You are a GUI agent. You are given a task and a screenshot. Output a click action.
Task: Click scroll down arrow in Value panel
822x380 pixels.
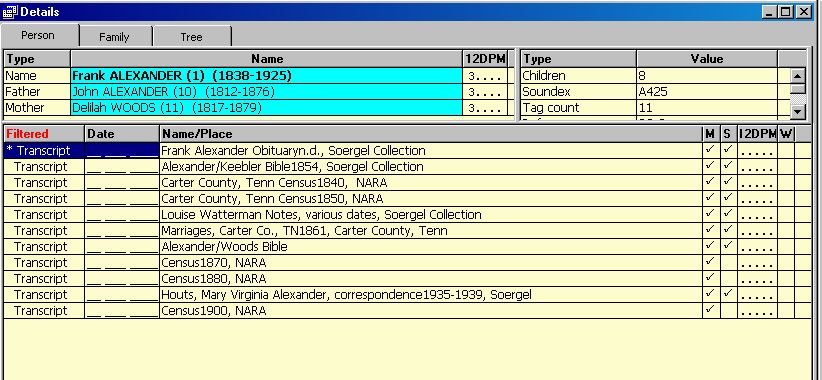797,111
